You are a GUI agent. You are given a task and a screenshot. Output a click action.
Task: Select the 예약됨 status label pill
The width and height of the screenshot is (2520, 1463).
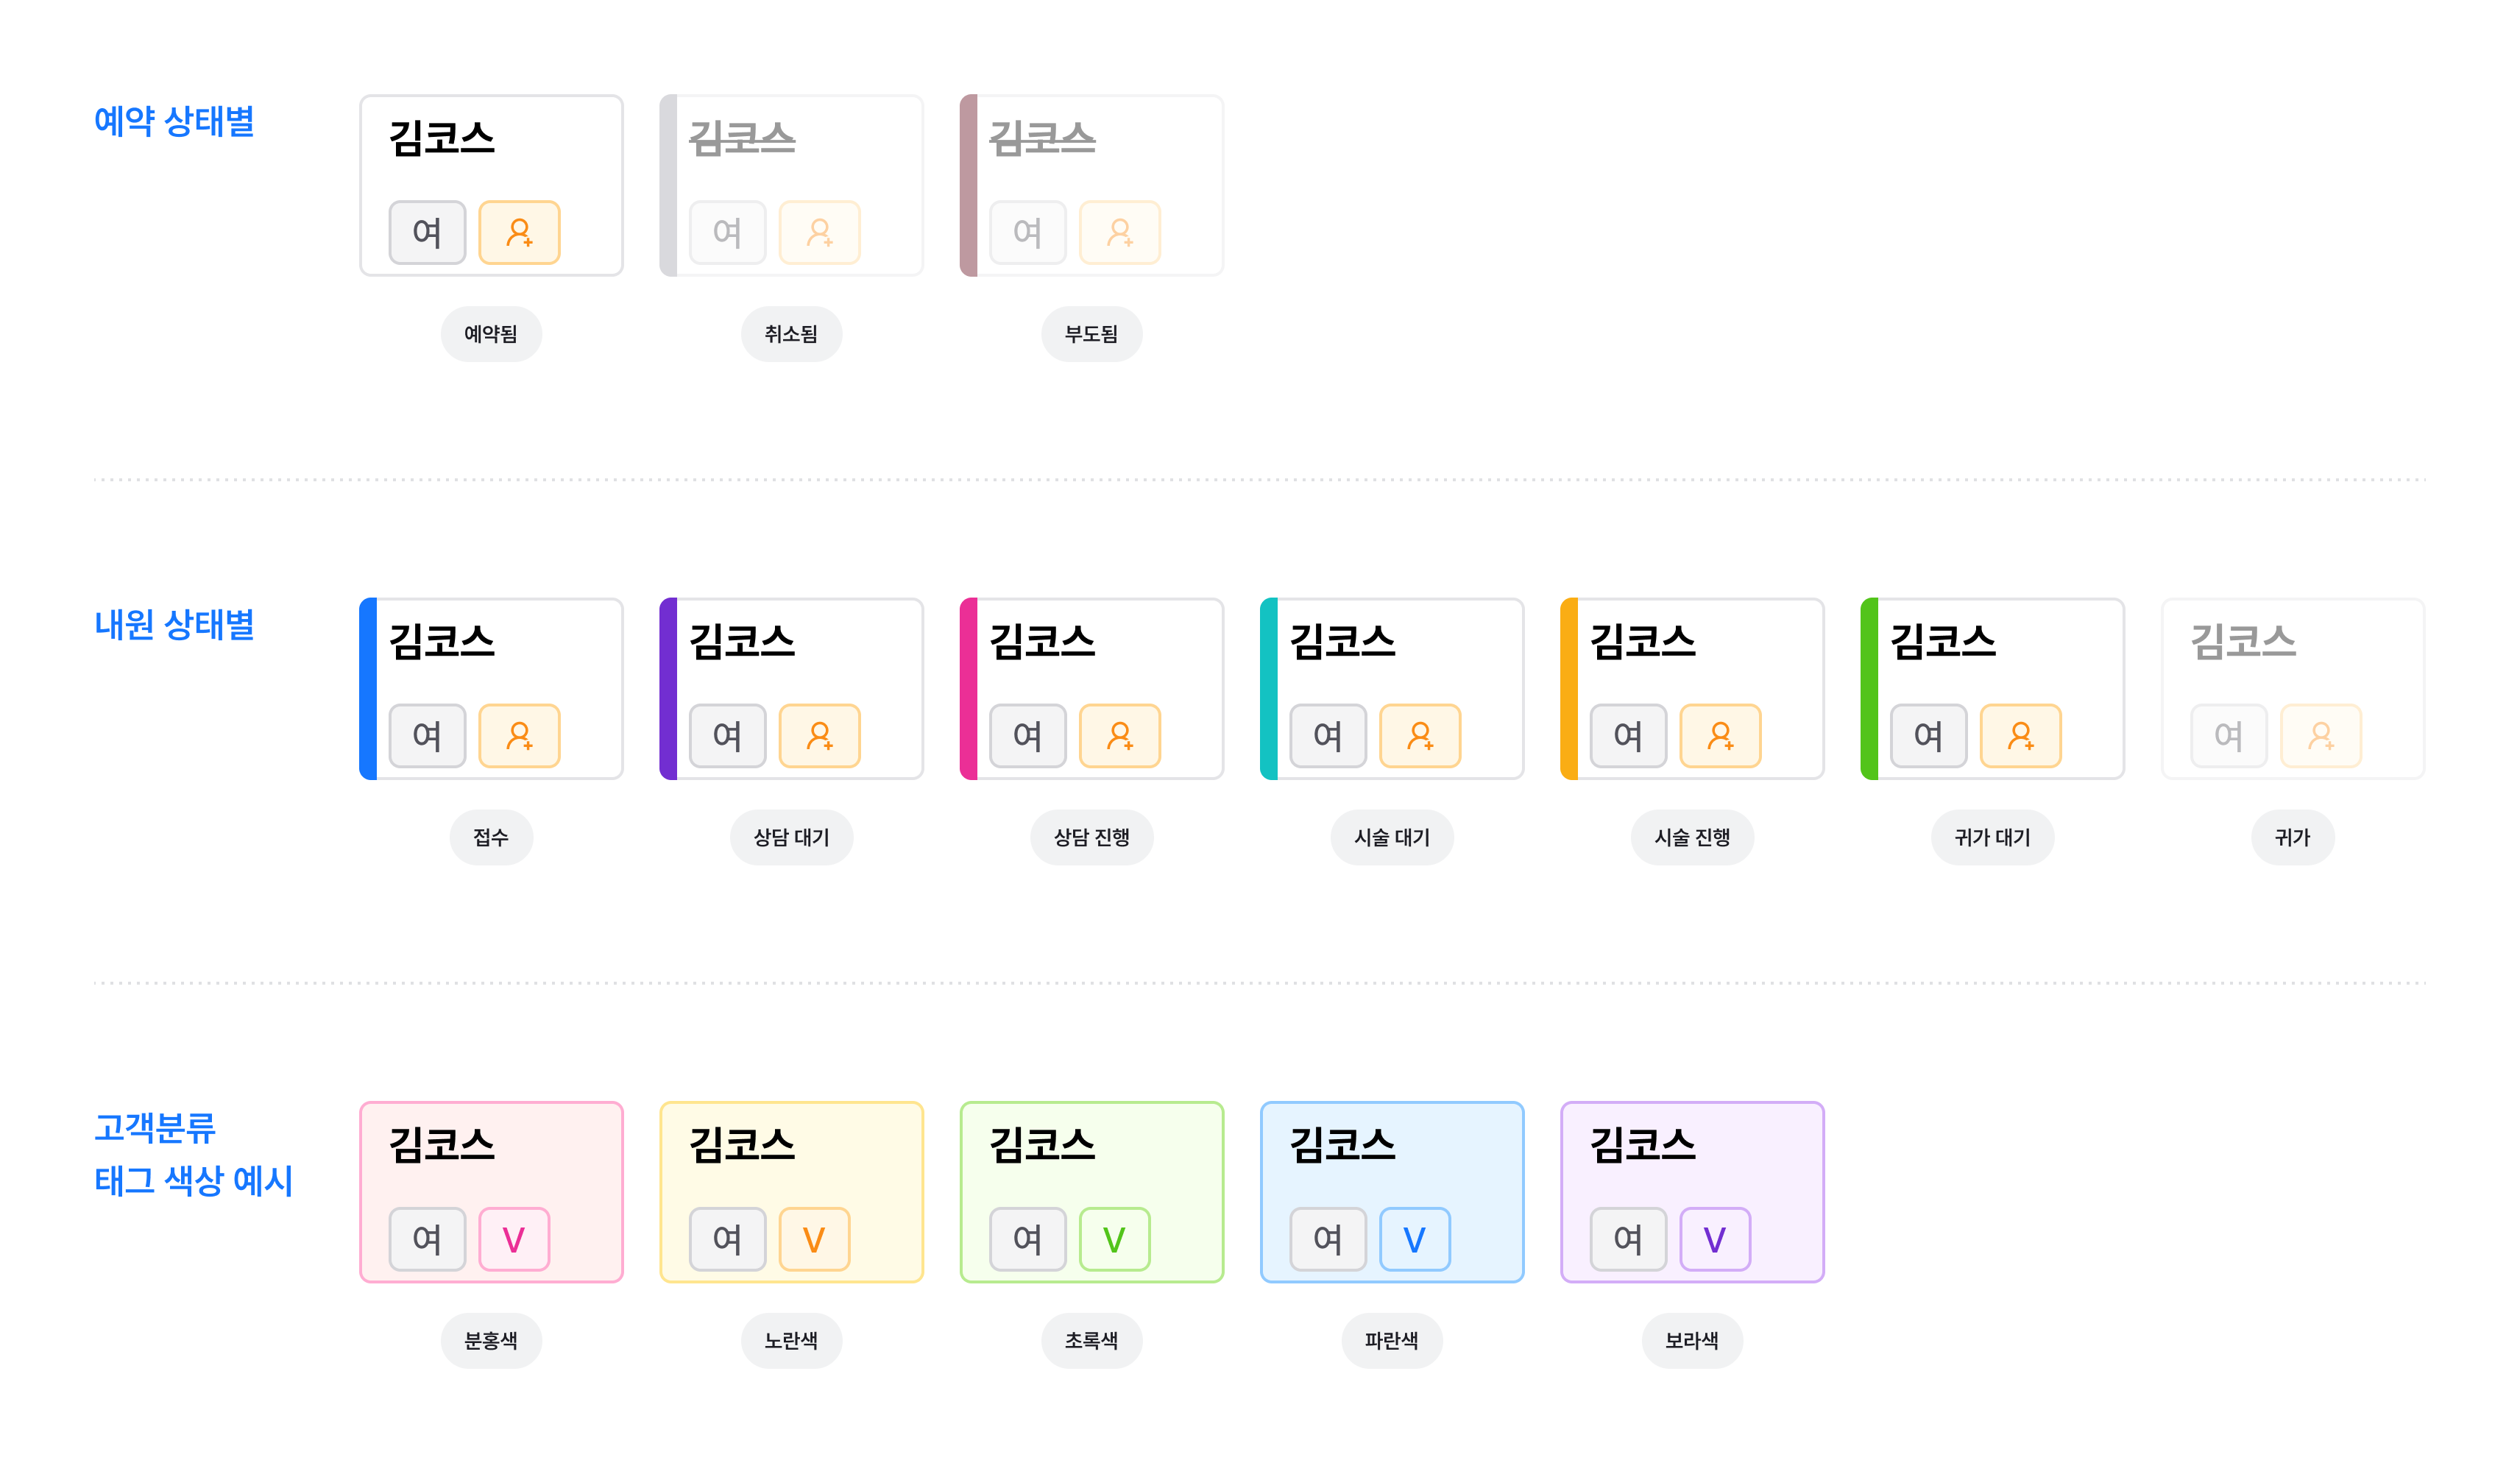(491, 334)
